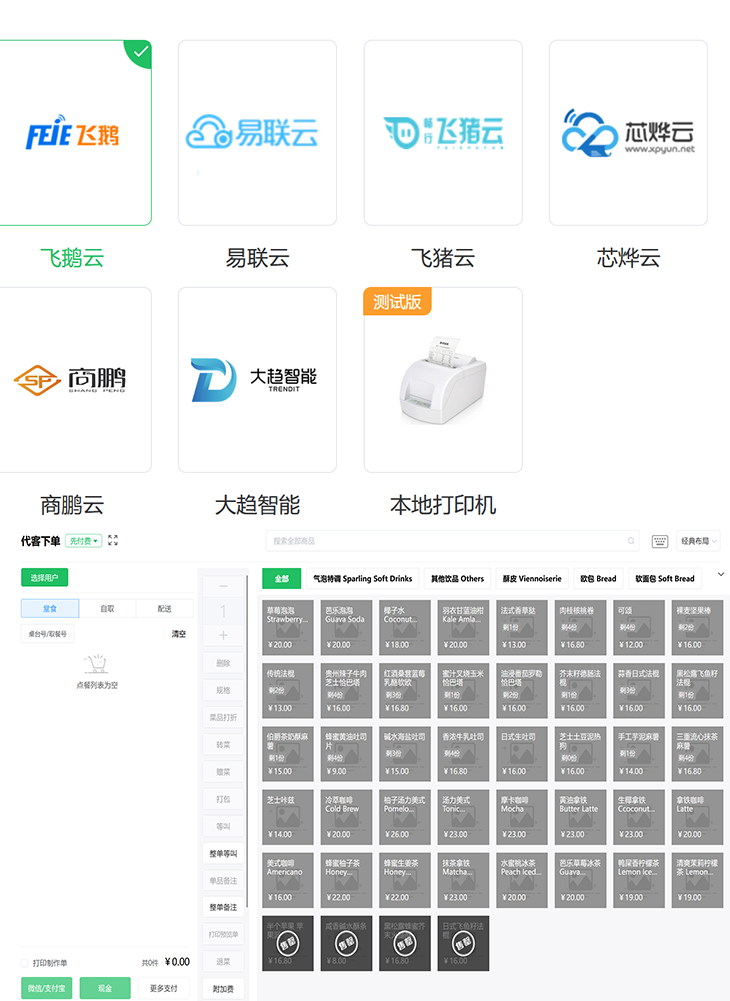The height and width of the screenshot is (1001, 730).
Task: Select the 商鹏云 printer logo card
Action: (x=72, y=380)
